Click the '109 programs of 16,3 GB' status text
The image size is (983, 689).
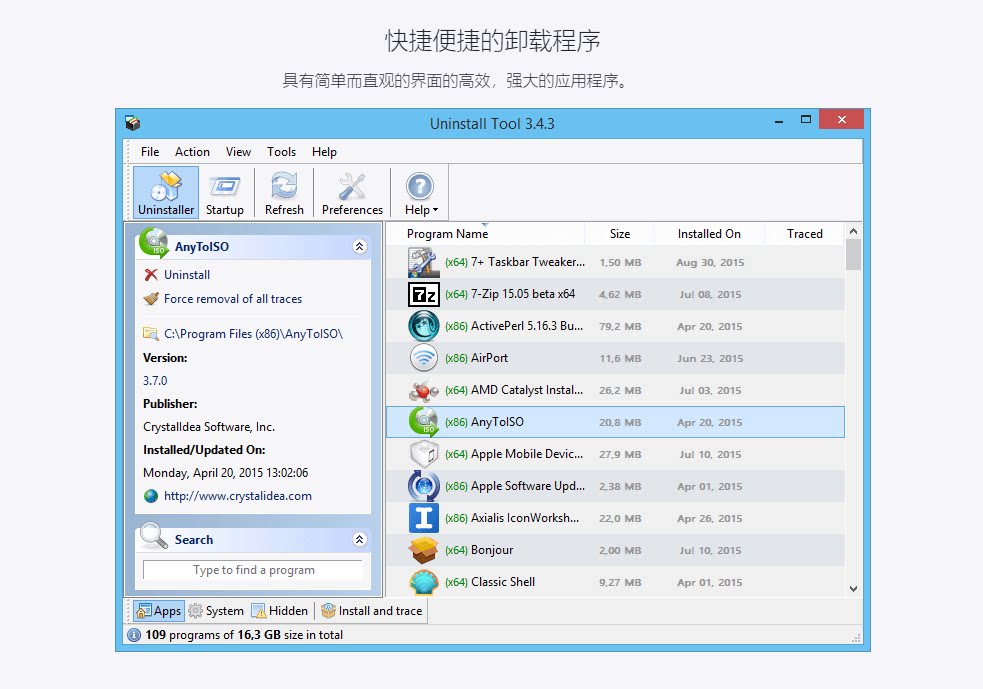click(244, 635)
